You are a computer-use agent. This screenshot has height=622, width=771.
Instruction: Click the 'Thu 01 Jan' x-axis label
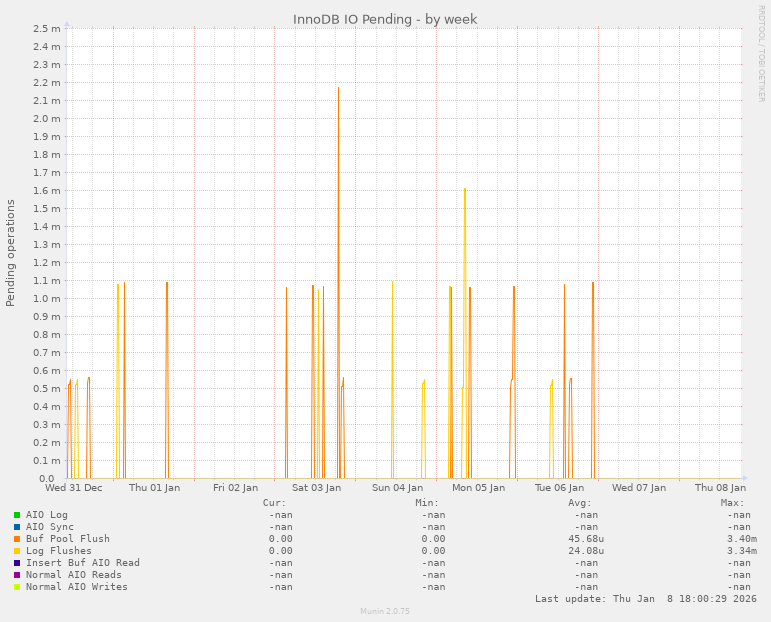(154, 488)
